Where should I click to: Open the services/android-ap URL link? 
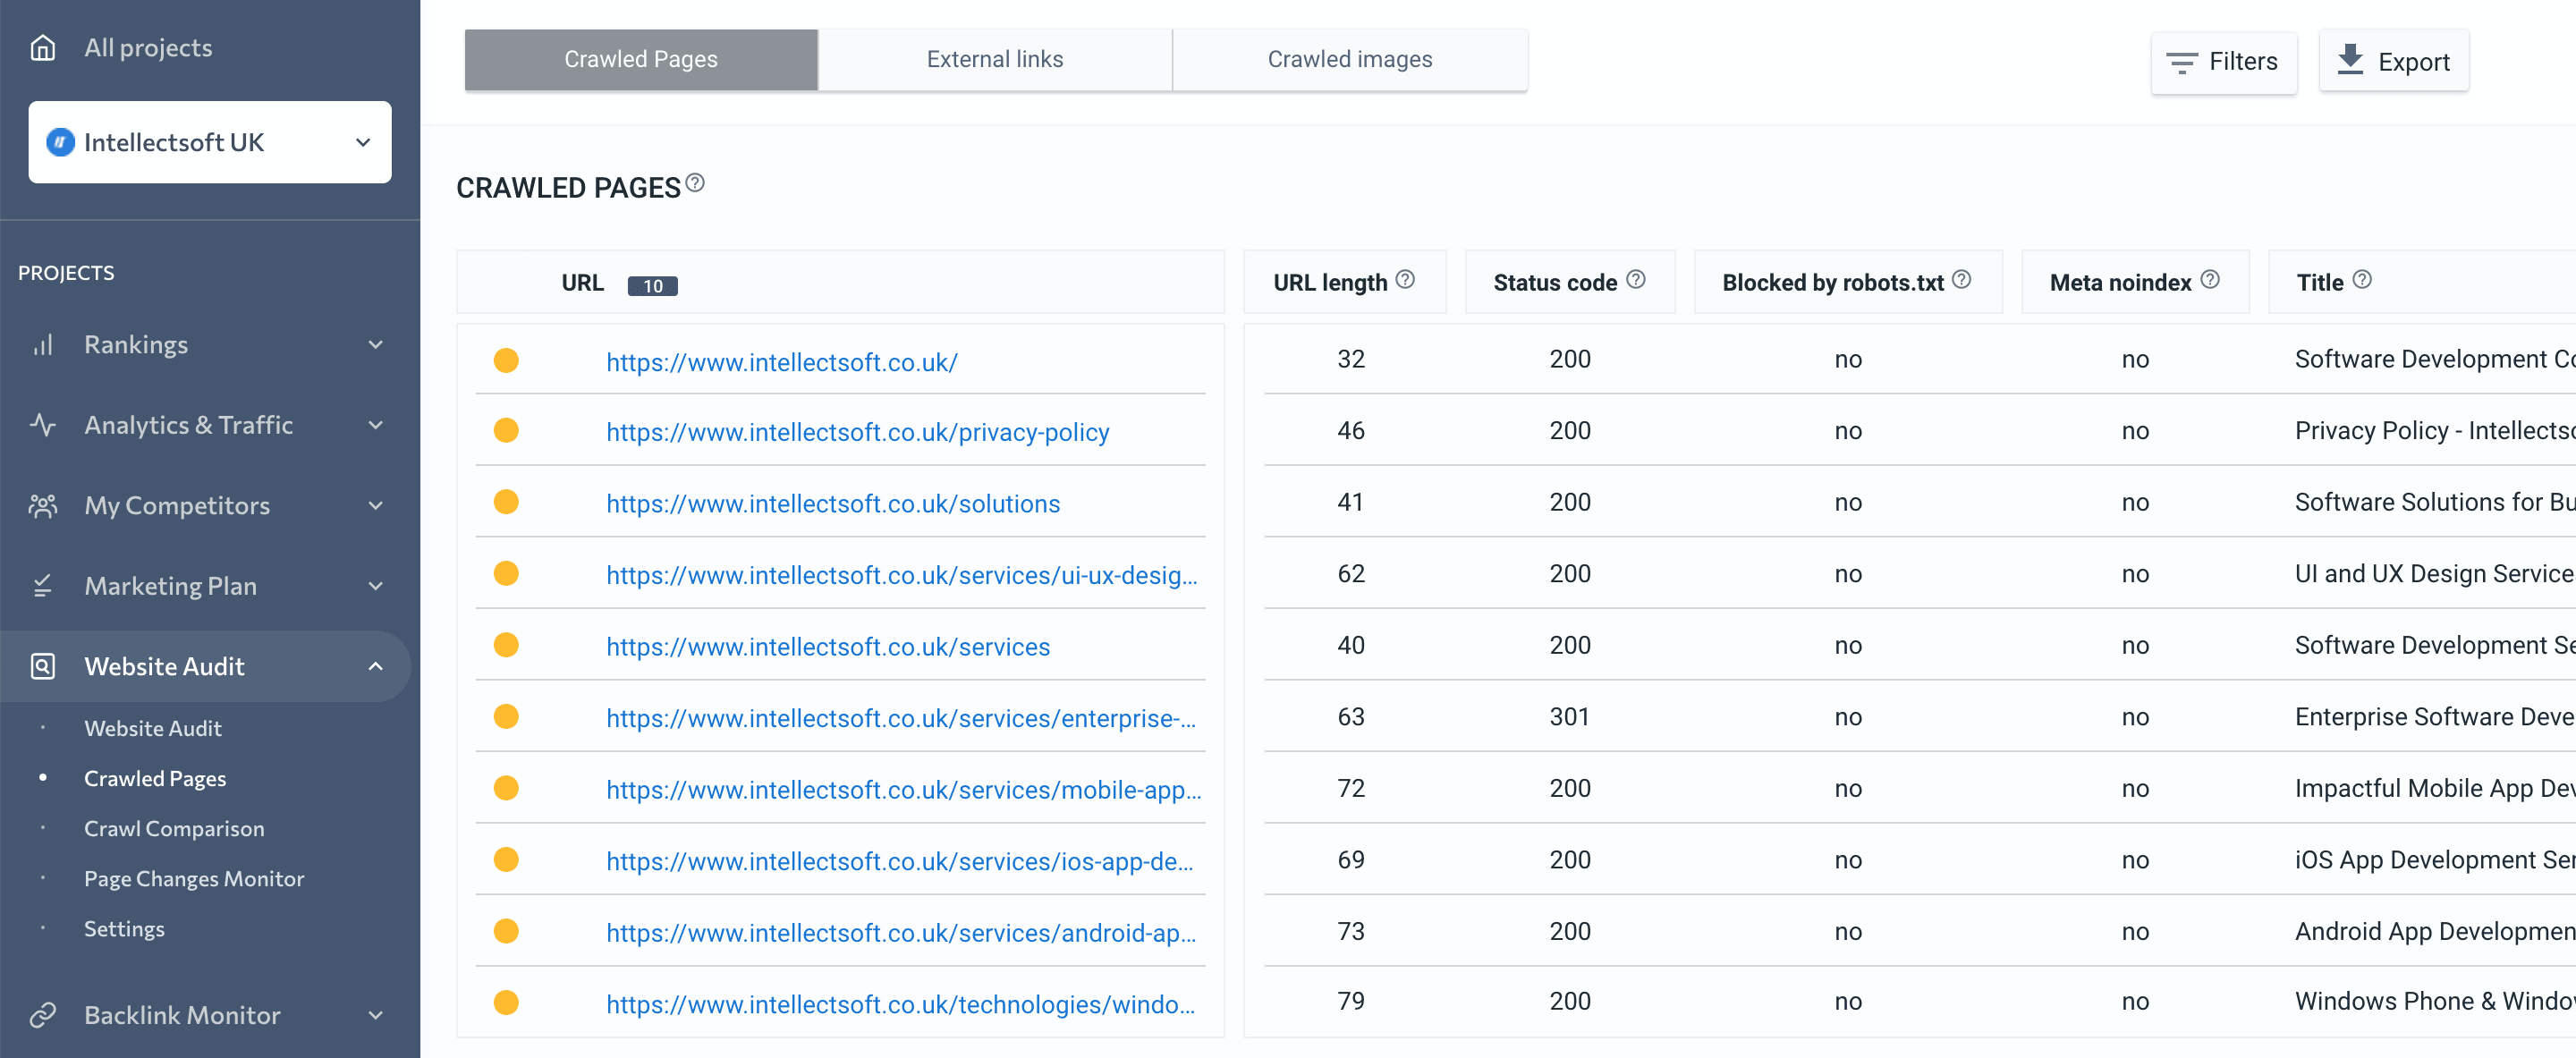click(x=900, y=933)
